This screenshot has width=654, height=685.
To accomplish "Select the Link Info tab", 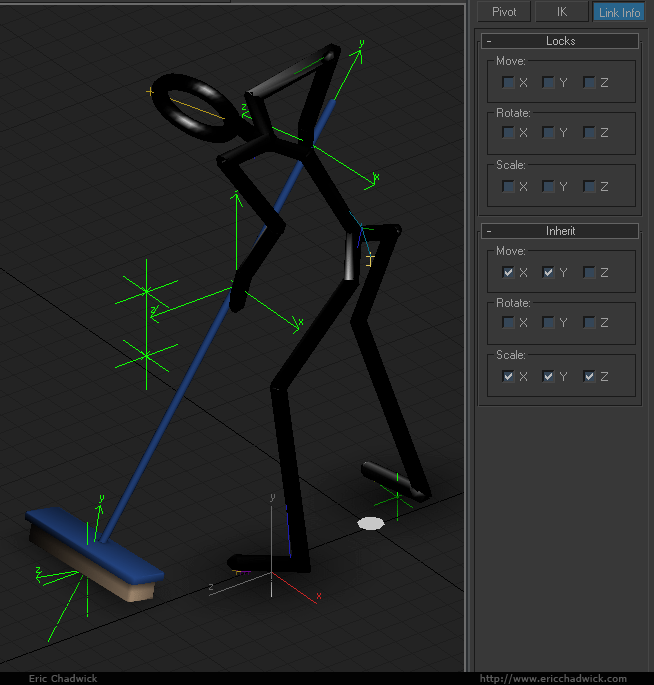I will [619, 12].
